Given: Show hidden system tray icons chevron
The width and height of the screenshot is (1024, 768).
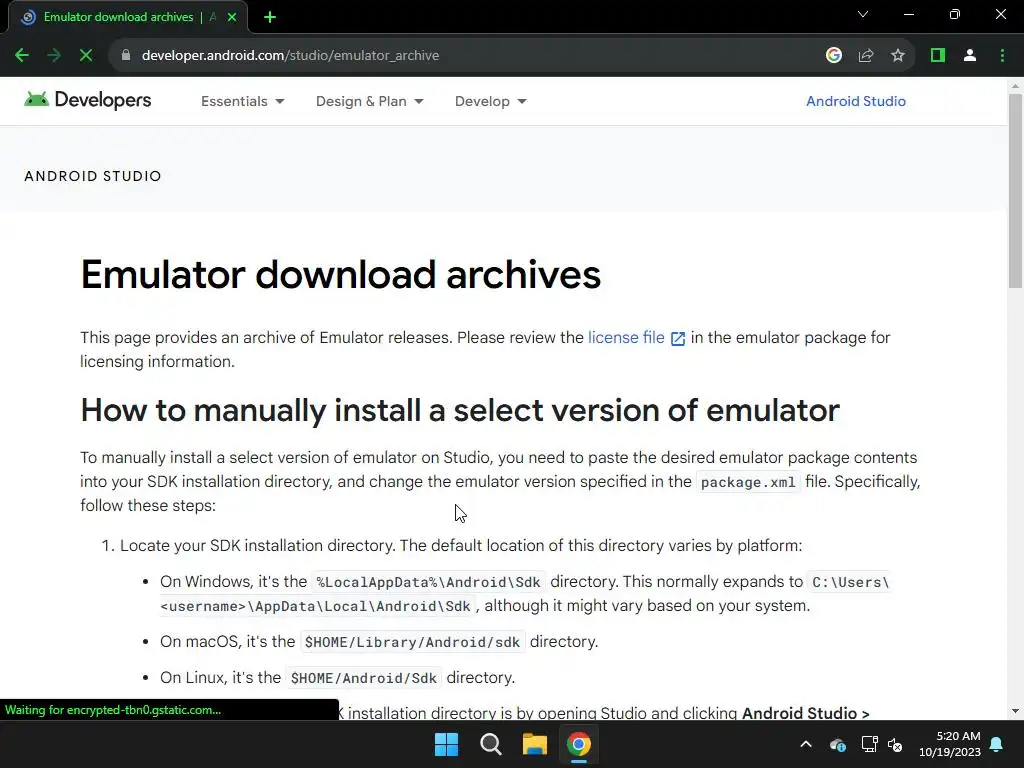Looking at the screenshot, I should (806, 744).
